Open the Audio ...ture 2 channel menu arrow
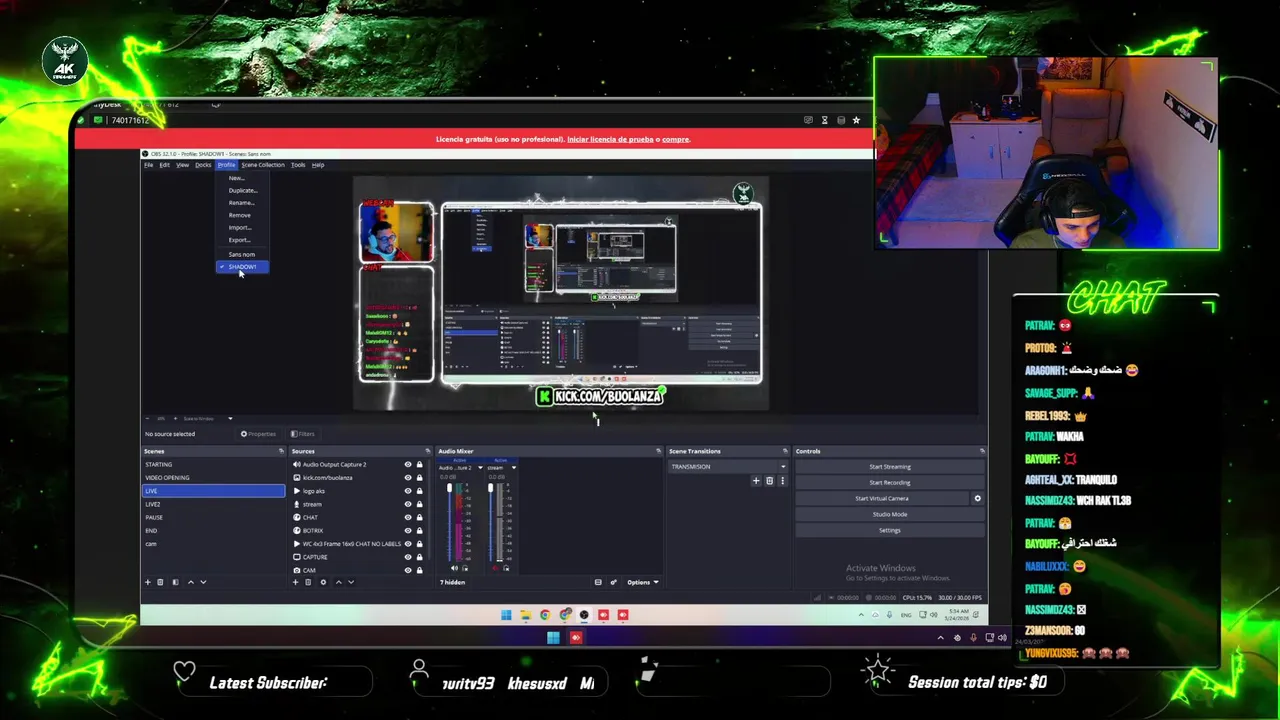The height and width of the screenshot is (720, 1280). (479, 468)
